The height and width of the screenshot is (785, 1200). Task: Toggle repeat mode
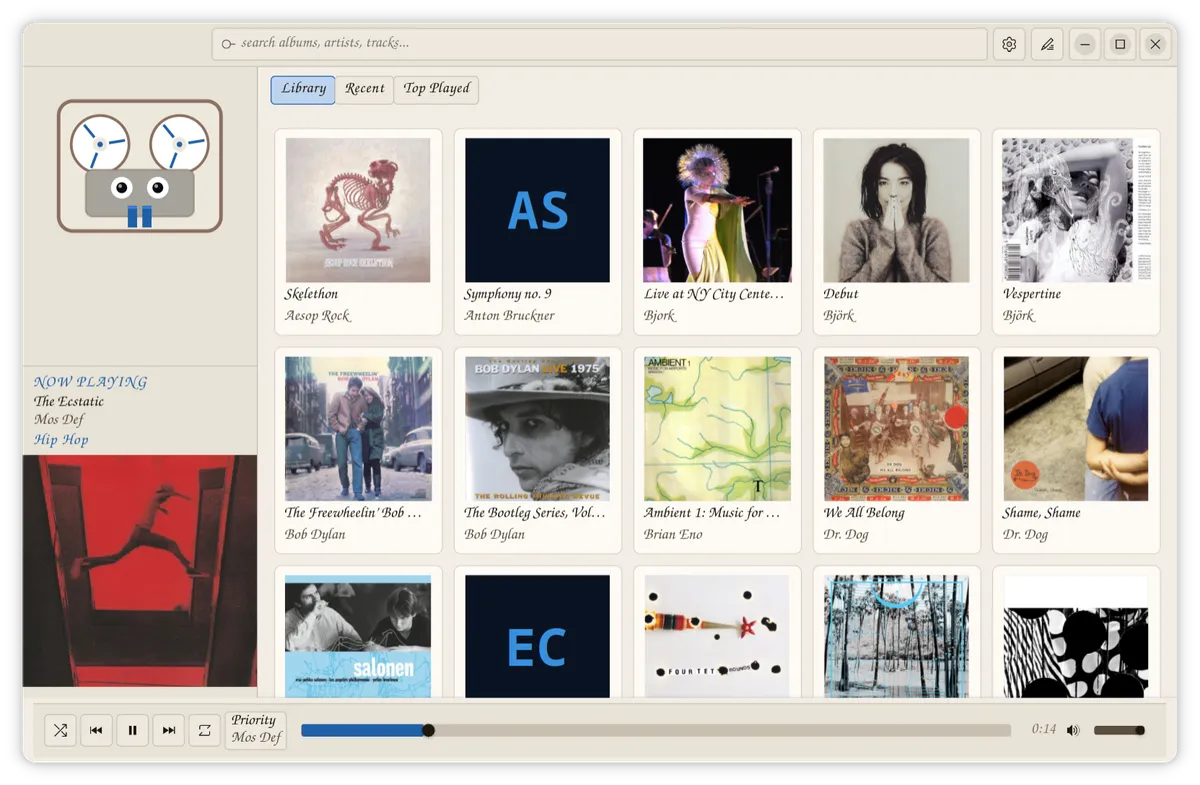(205, 730)
